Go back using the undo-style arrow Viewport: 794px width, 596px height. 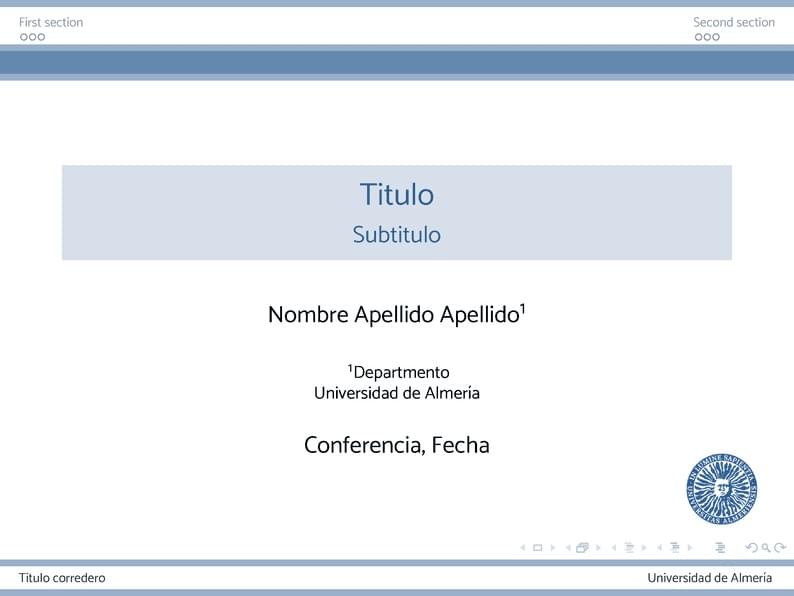coord(751,548)
